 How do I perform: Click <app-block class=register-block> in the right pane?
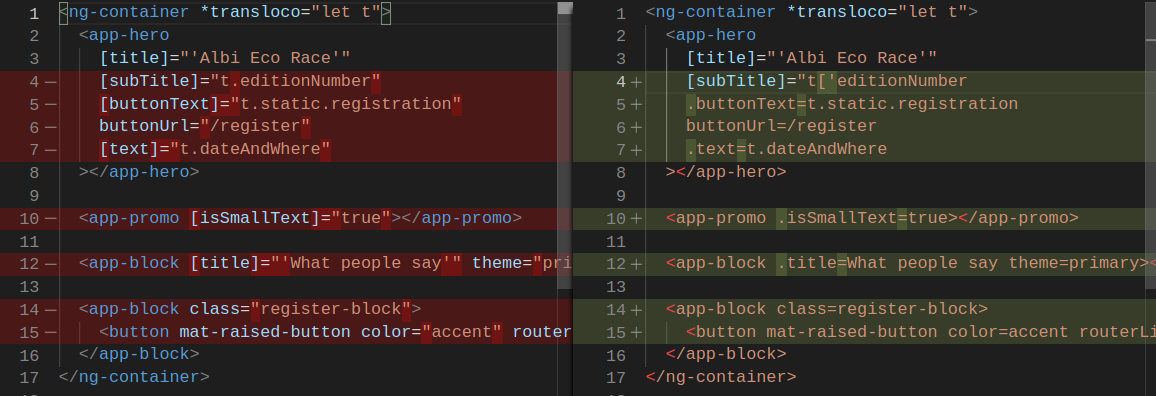(x=826, y=309)
